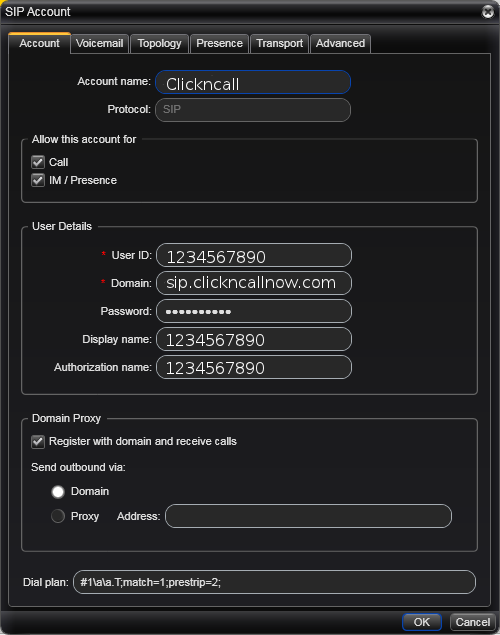500x635 pixels.
Task: Select the Proxy outbound radio button
Action: coord(58,516)
